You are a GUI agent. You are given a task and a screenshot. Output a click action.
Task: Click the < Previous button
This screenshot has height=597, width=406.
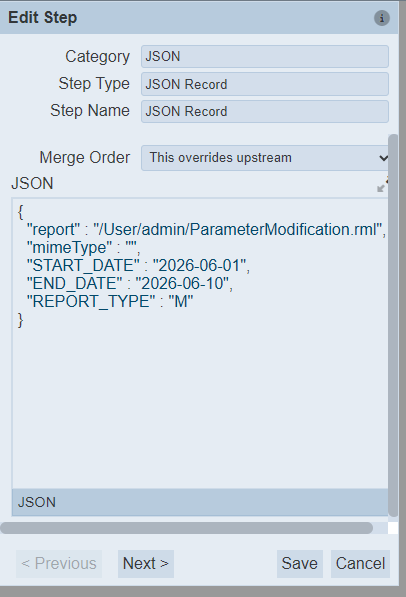[59, 563]
